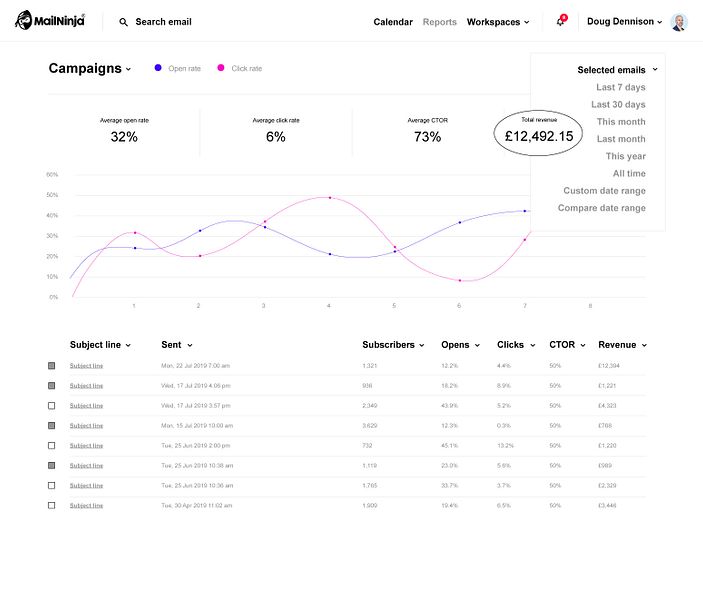Click the MailNinja logo
703x600 pixels.
(49, 20)
